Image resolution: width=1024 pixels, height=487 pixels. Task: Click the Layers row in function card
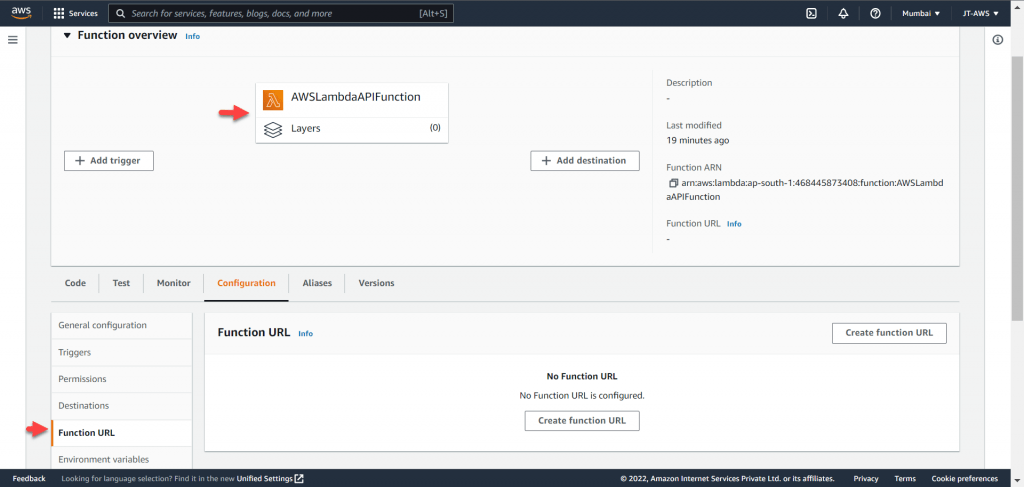click(352, 129)
